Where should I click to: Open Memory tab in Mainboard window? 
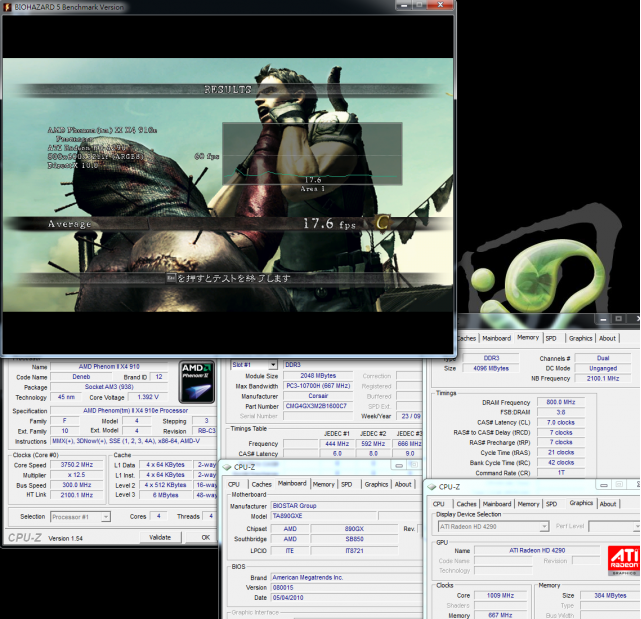point(323,484)
